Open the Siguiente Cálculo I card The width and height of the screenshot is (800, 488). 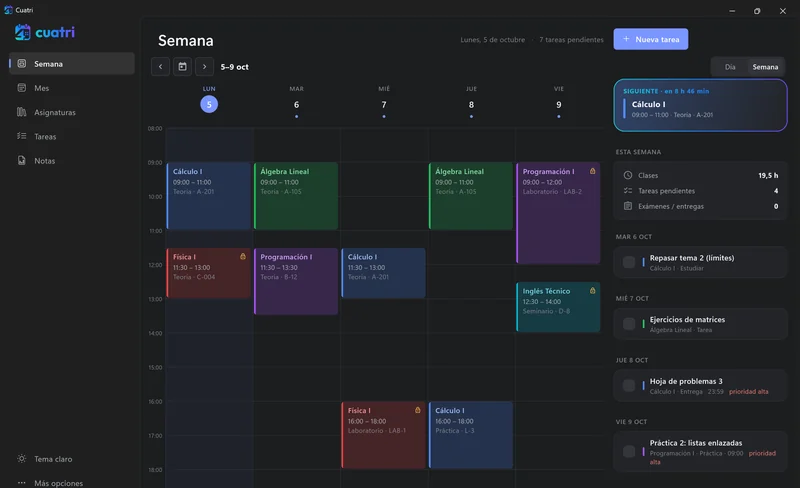[700, 105]
